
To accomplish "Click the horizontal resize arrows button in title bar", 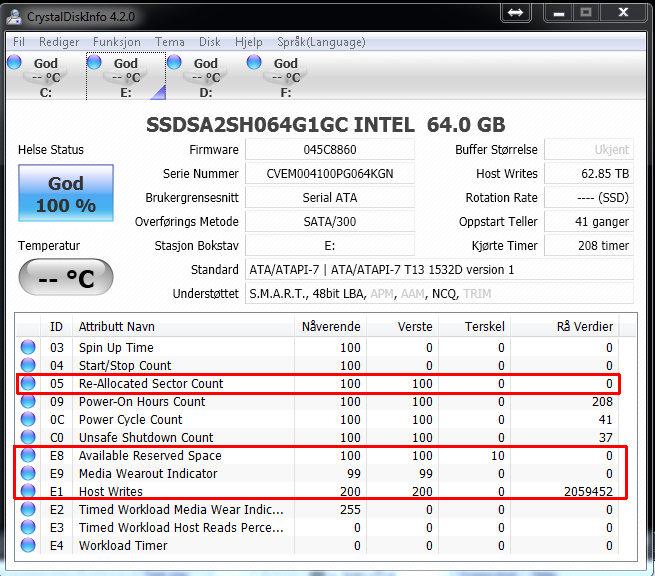I will click(x=515, y=13).
